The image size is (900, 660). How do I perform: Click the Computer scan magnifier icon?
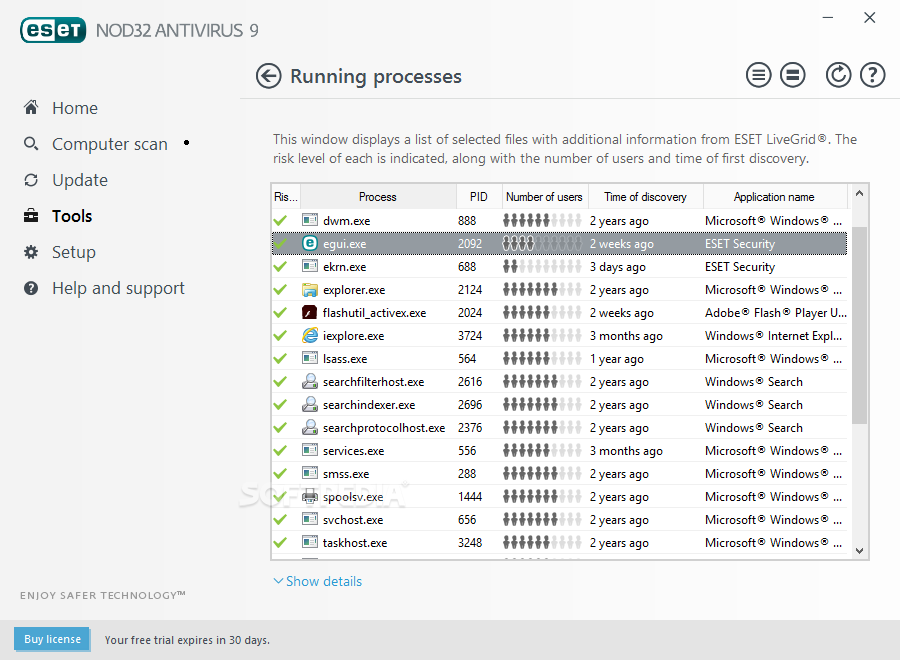click(x=31, y=143)
